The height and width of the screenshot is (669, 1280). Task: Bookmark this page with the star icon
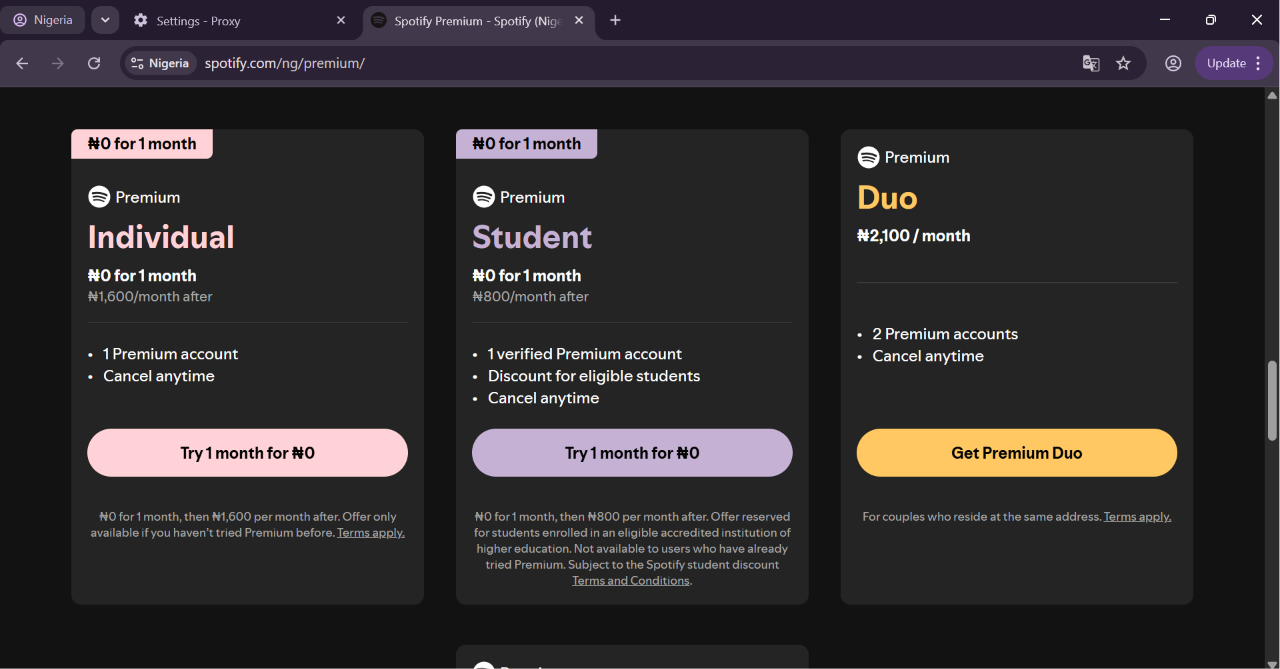click(1123, 63)
